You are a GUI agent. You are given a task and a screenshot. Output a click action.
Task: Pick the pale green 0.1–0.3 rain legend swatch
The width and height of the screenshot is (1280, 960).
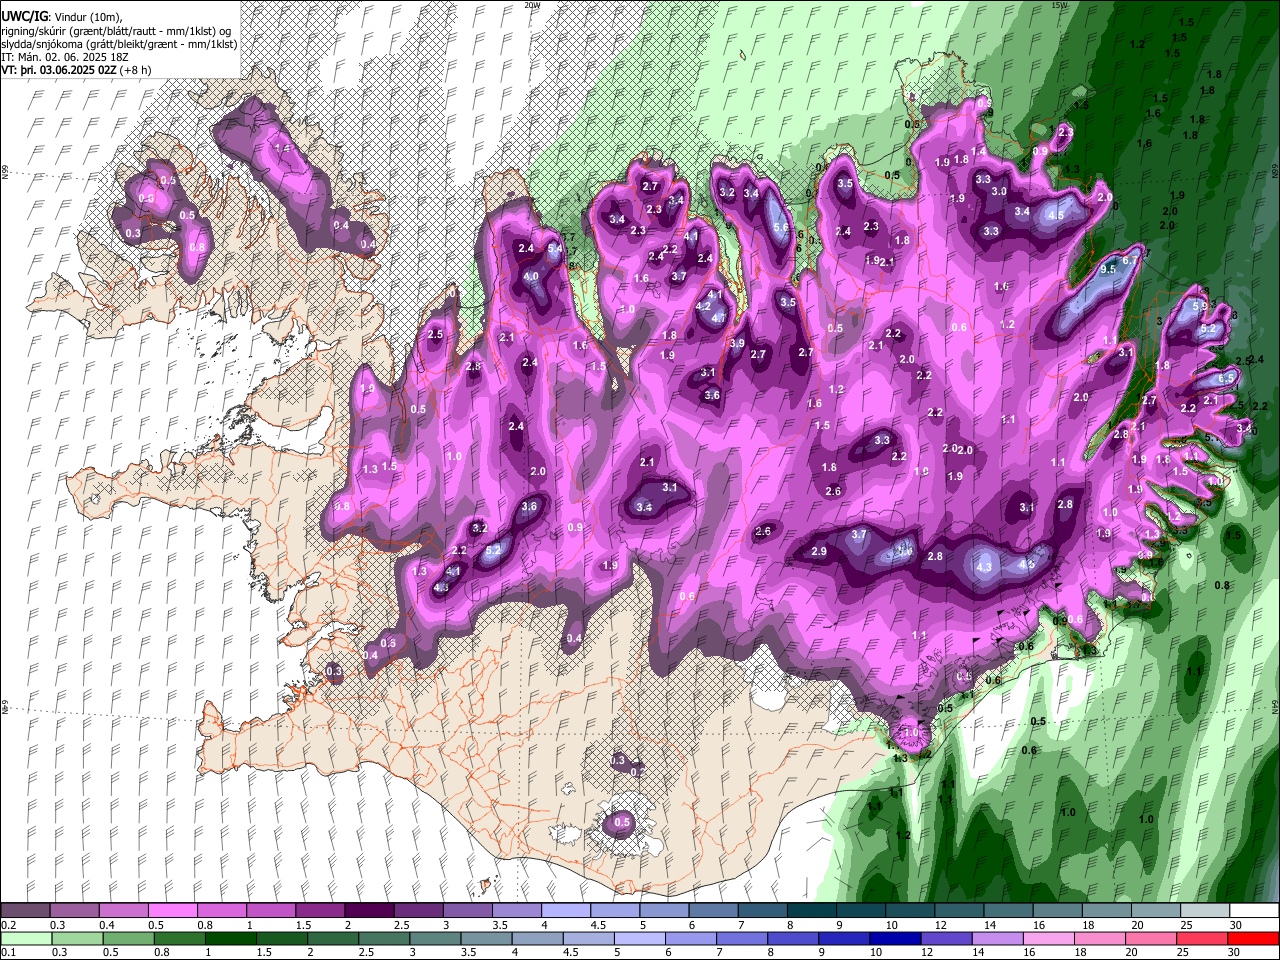click(25, 938)
